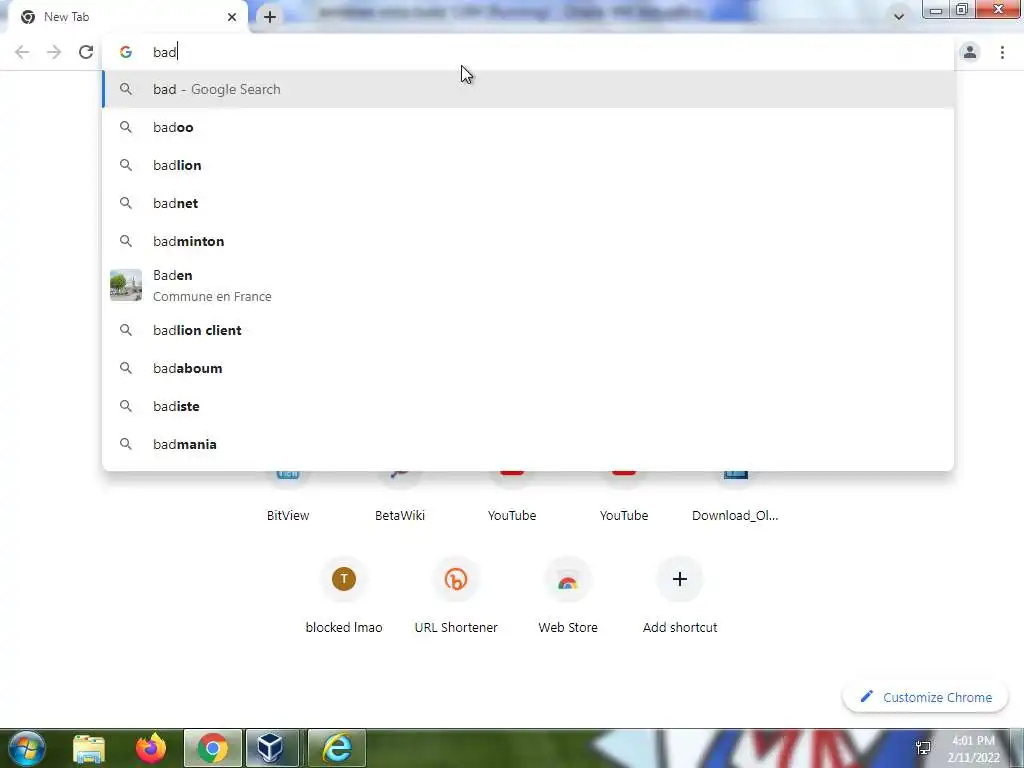The image size is (1024, 768).
Task: Pick the 'badminton' suggestion
Action: [x=528, y=241]
